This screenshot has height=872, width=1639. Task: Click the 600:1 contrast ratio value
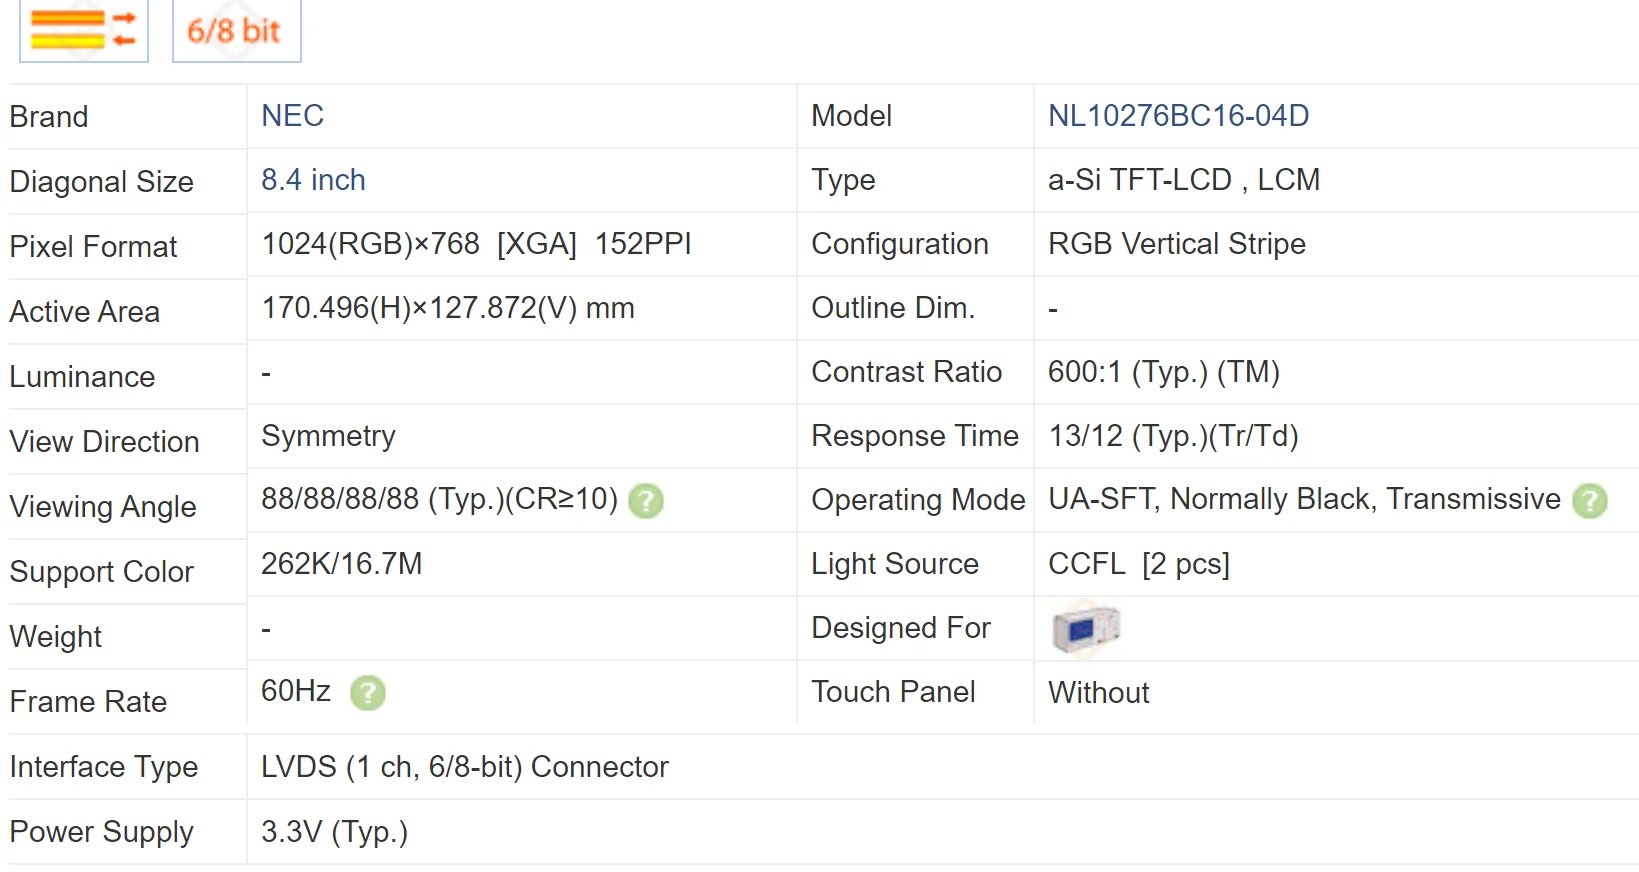(x=1163, y=372)
